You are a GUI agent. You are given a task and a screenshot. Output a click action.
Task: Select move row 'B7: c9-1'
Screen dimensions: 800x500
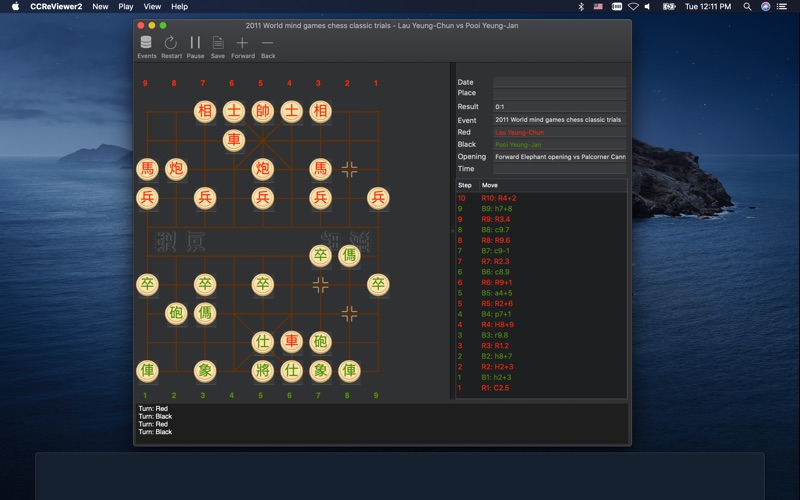pyautogui.click(x=541, y=251)
